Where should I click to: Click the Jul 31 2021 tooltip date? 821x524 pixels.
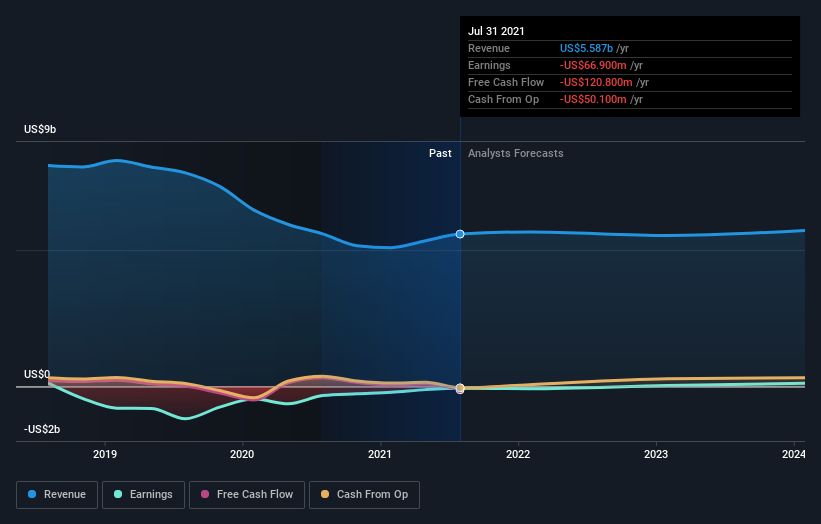click(496, 31)
